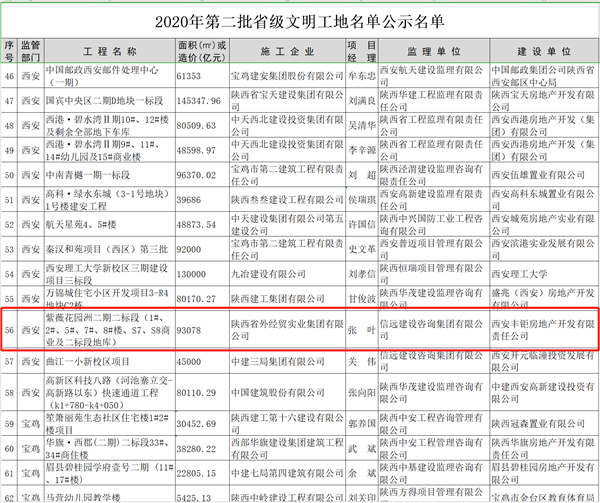Click the "建设单位" column header

pos(544,51)
